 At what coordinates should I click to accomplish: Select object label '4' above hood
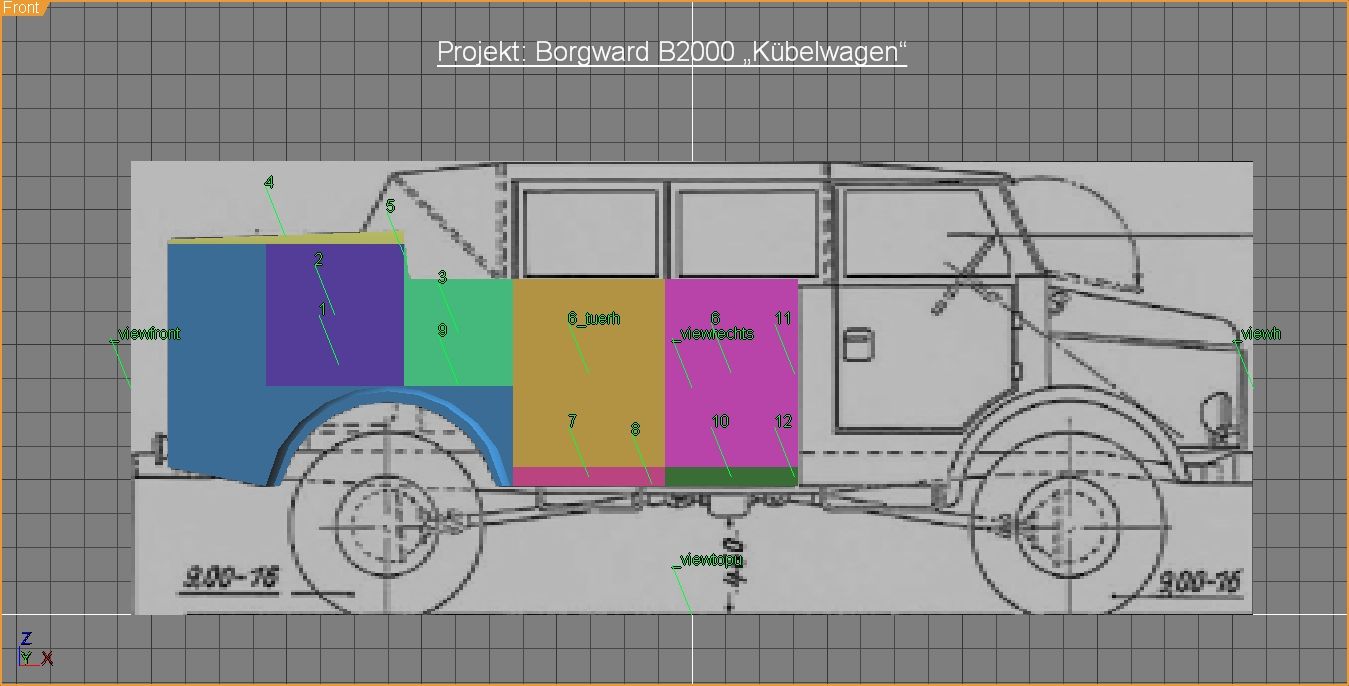[269, 183]
